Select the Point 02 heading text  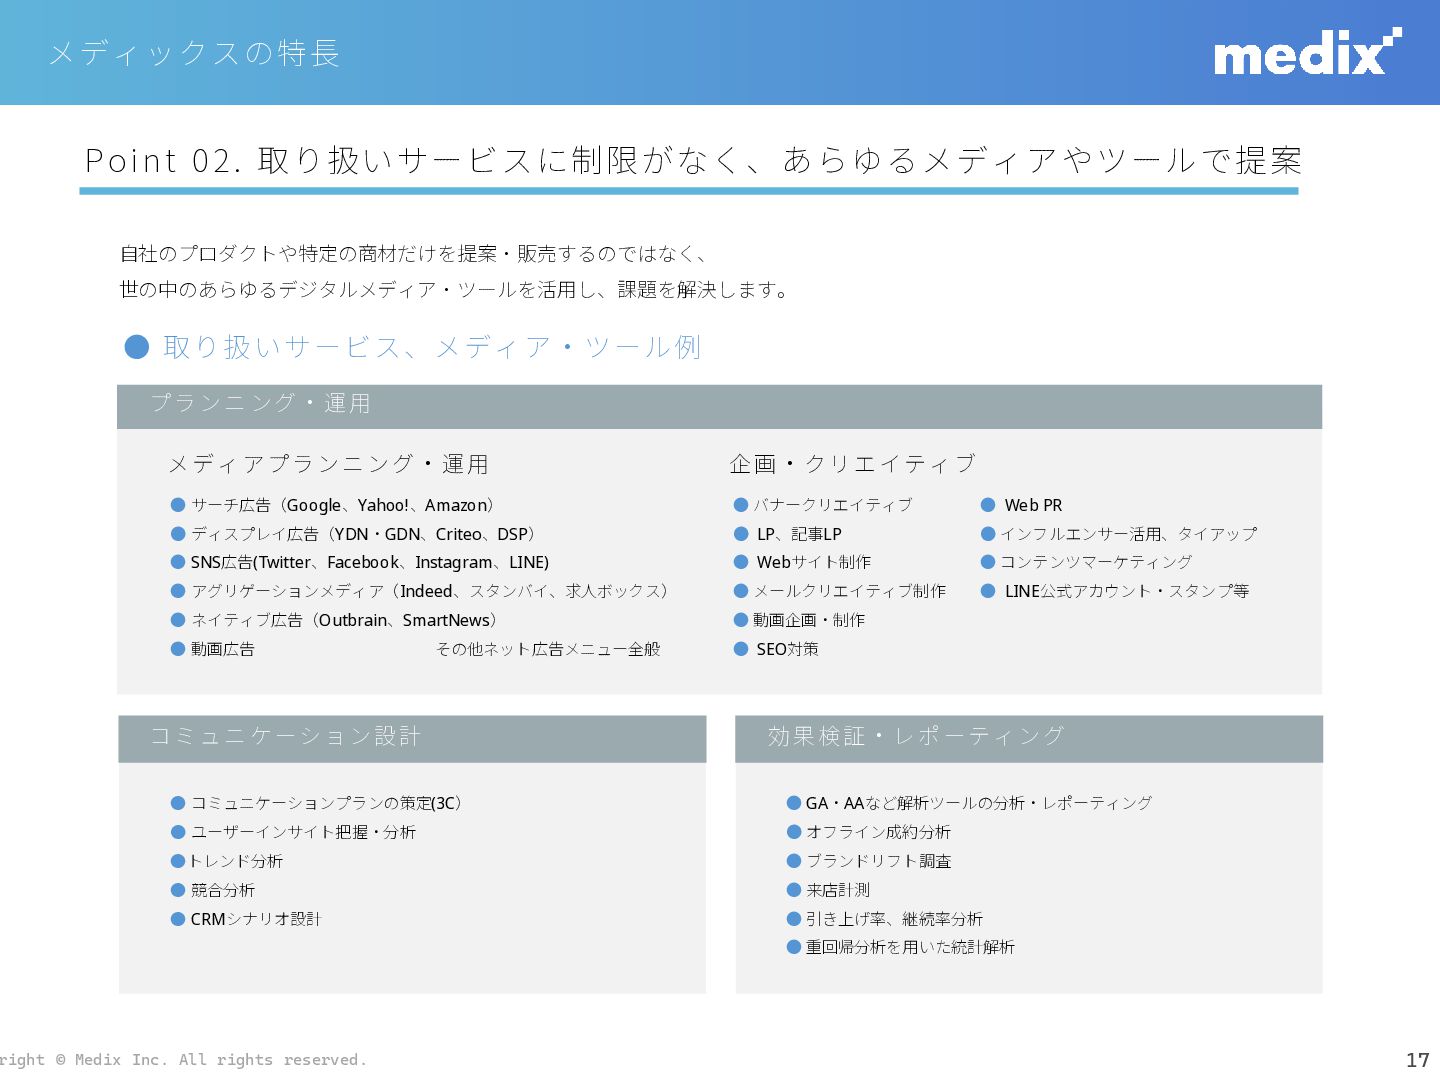click(693, 160)
